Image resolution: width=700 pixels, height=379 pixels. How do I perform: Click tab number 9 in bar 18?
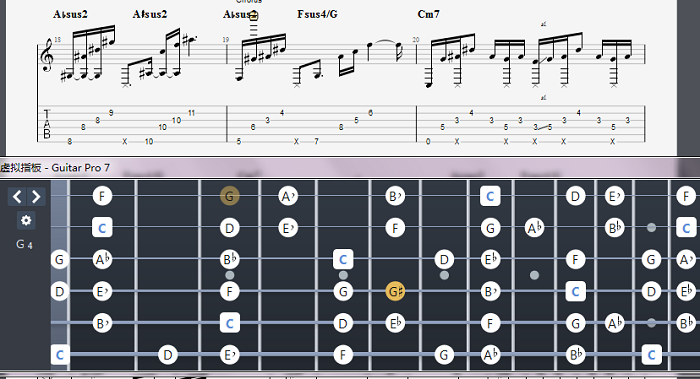coord(111,113)
